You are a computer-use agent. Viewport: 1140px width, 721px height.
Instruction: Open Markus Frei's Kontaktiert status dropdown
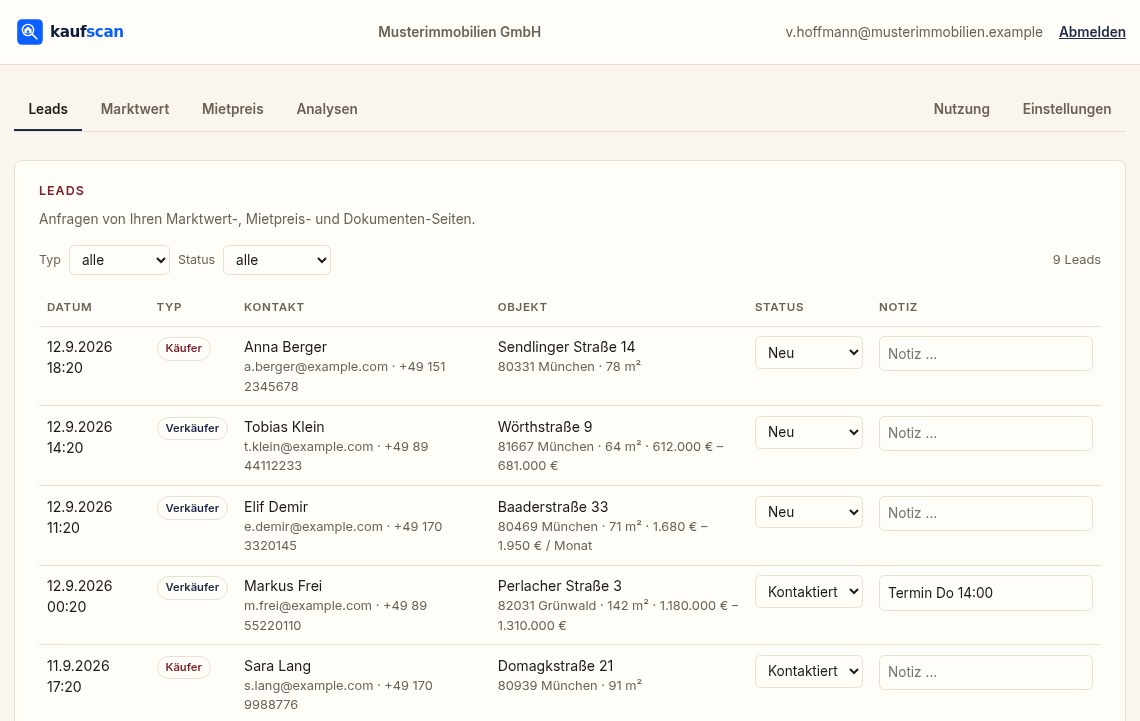click(808, 592)
